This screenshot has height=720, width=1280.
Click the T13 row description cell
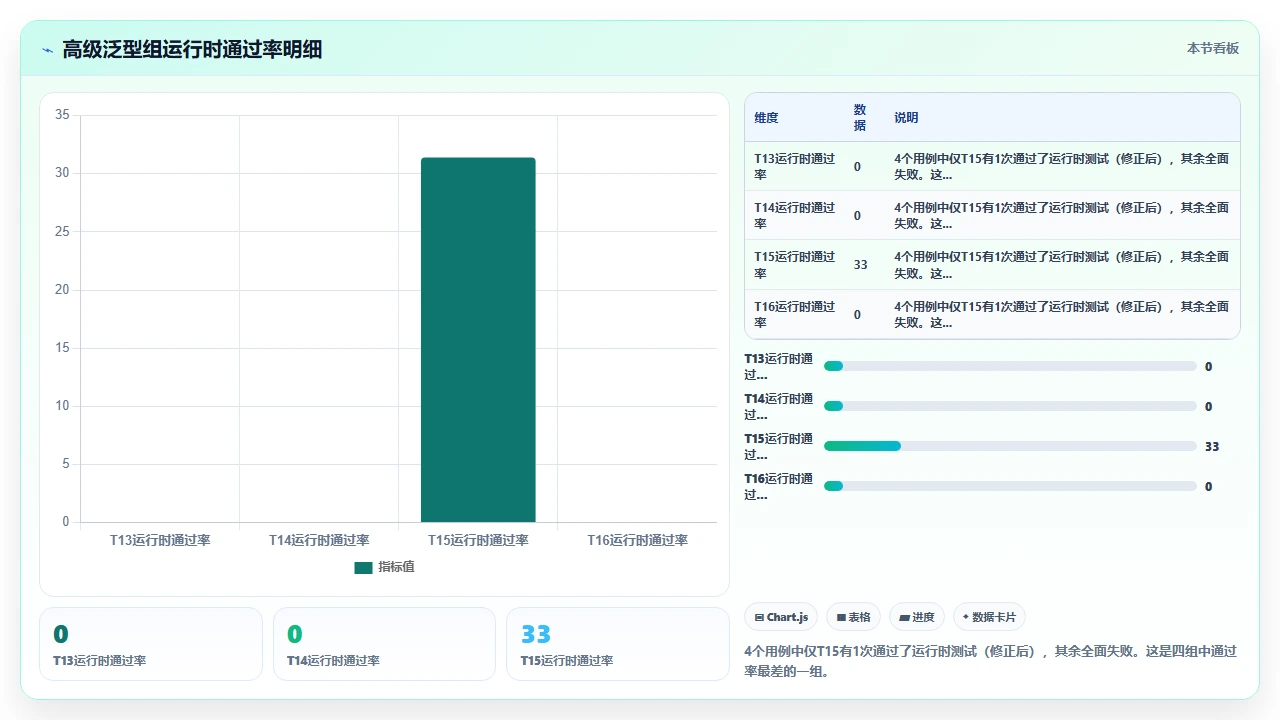click(1063, 166)
